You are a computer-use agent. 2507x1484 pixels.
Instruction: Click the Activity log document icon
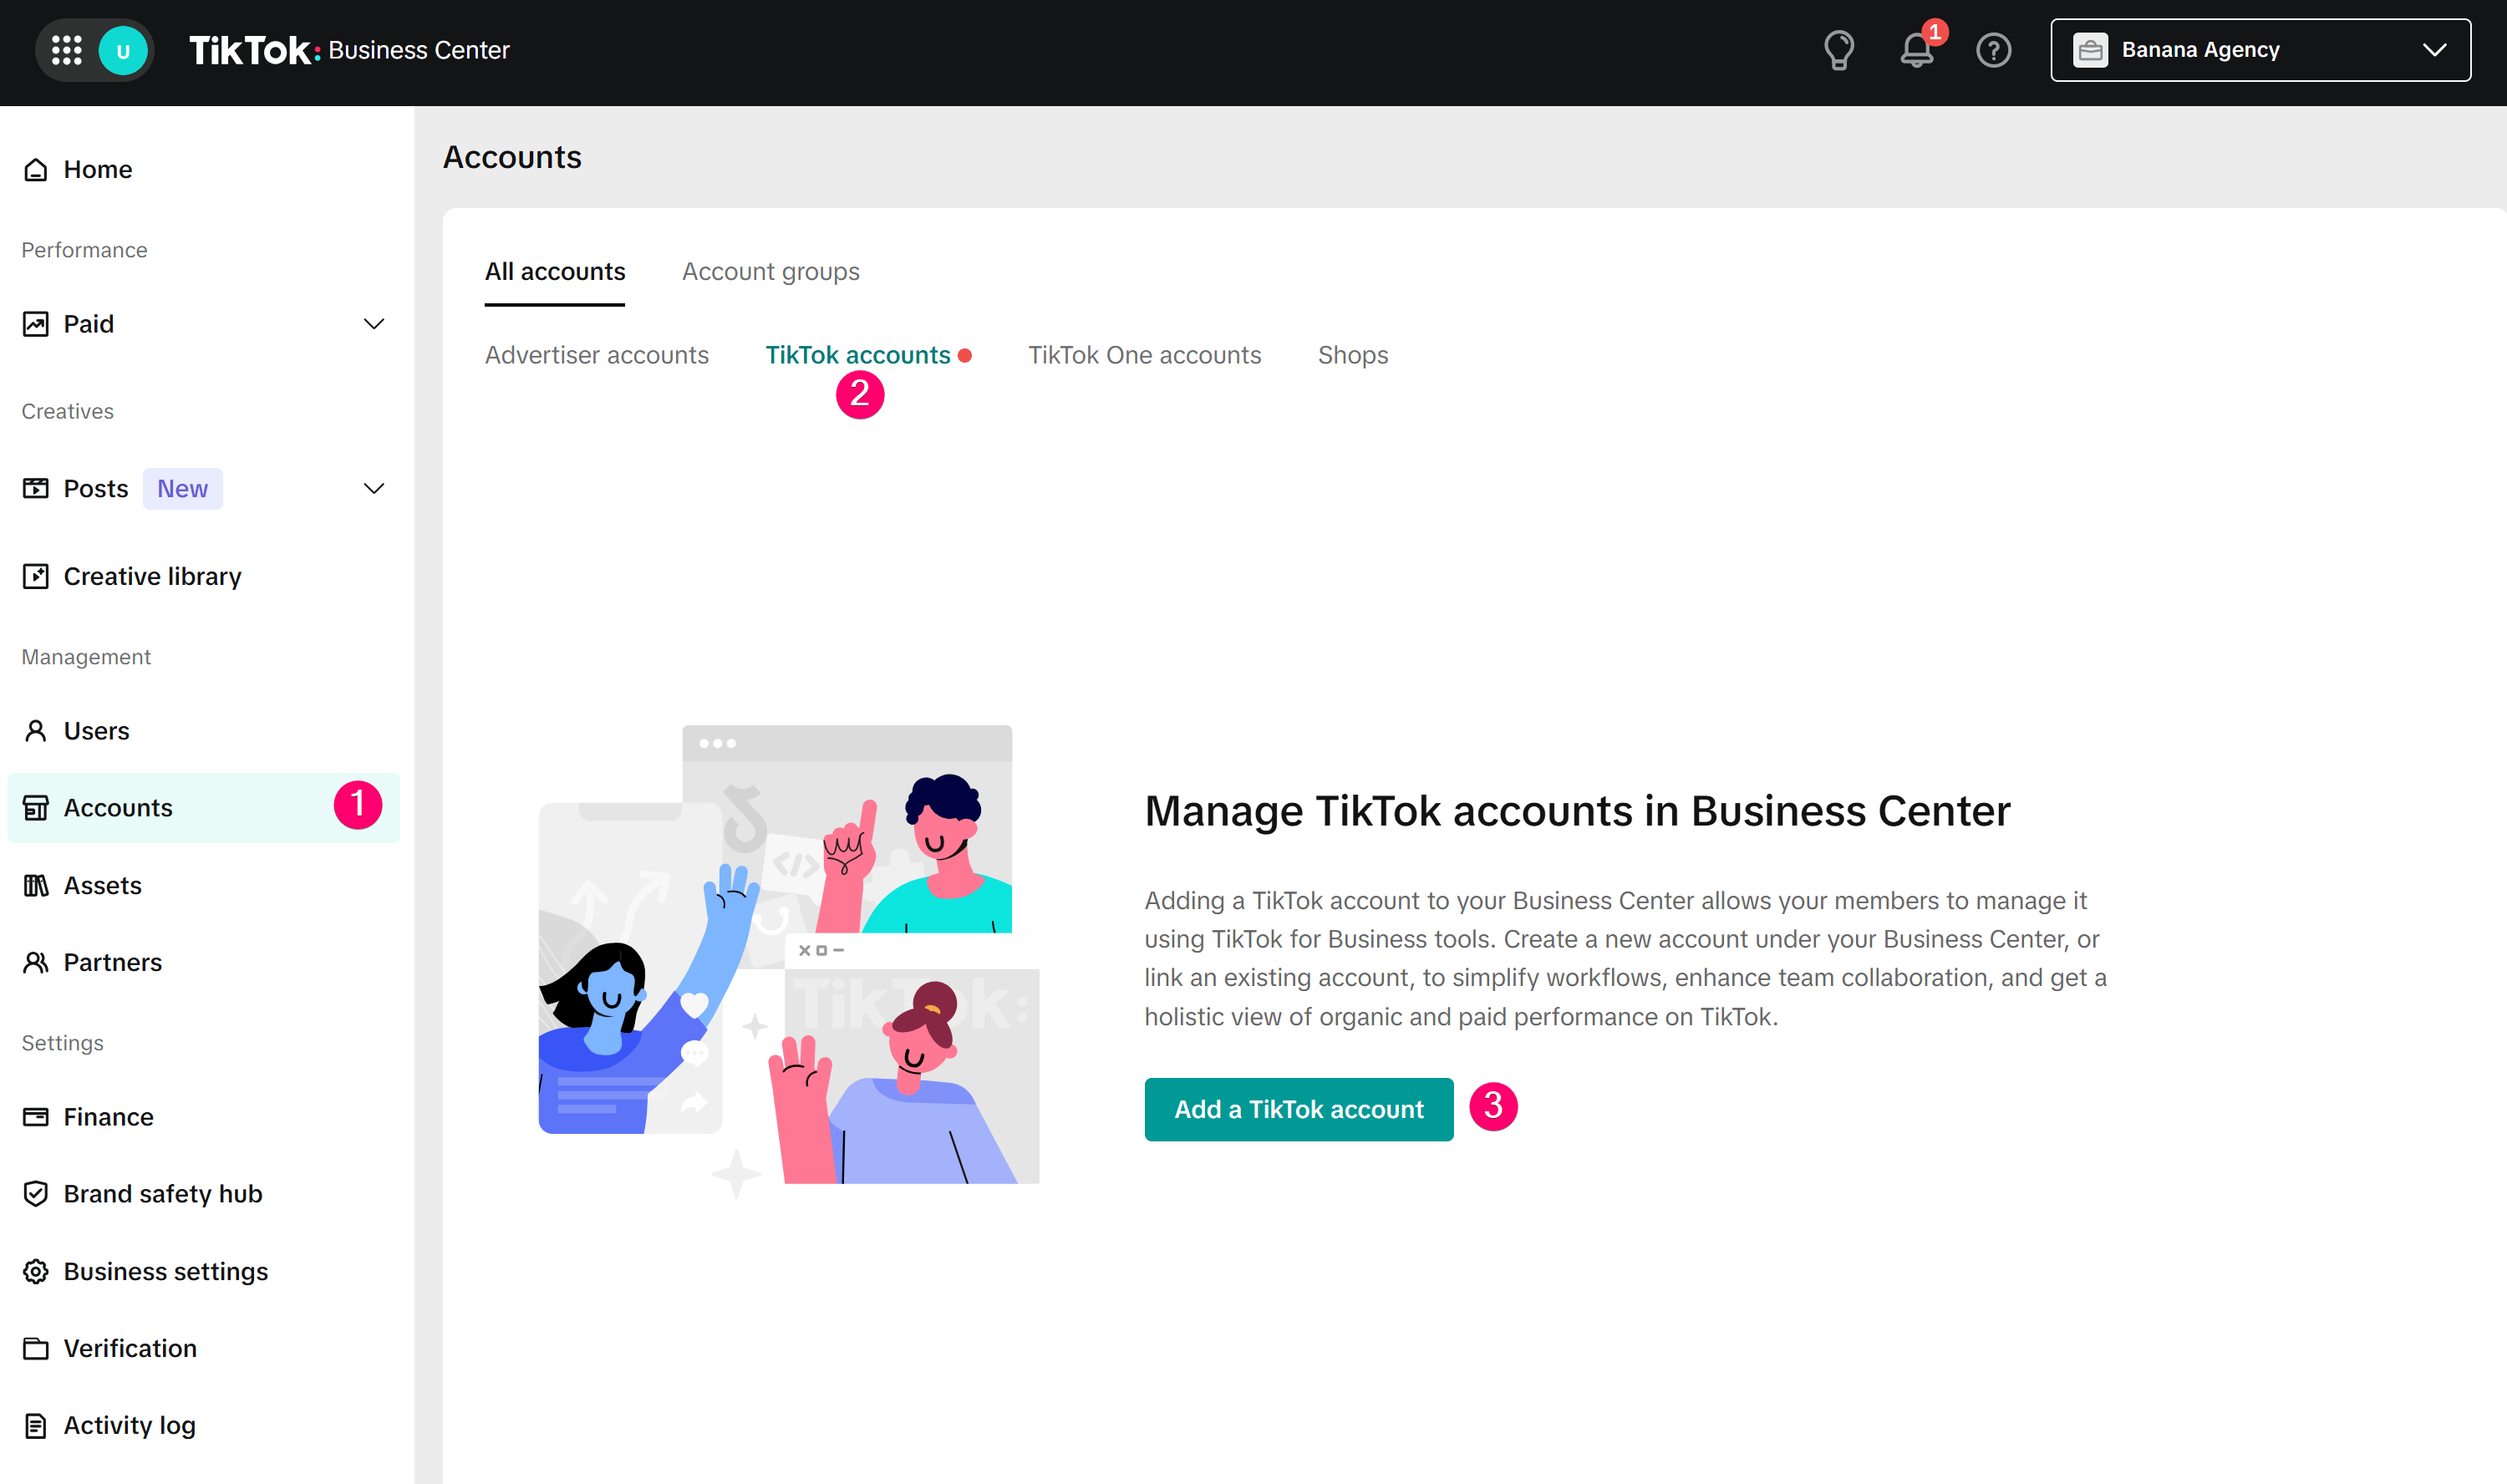[x=36, y=1426]
